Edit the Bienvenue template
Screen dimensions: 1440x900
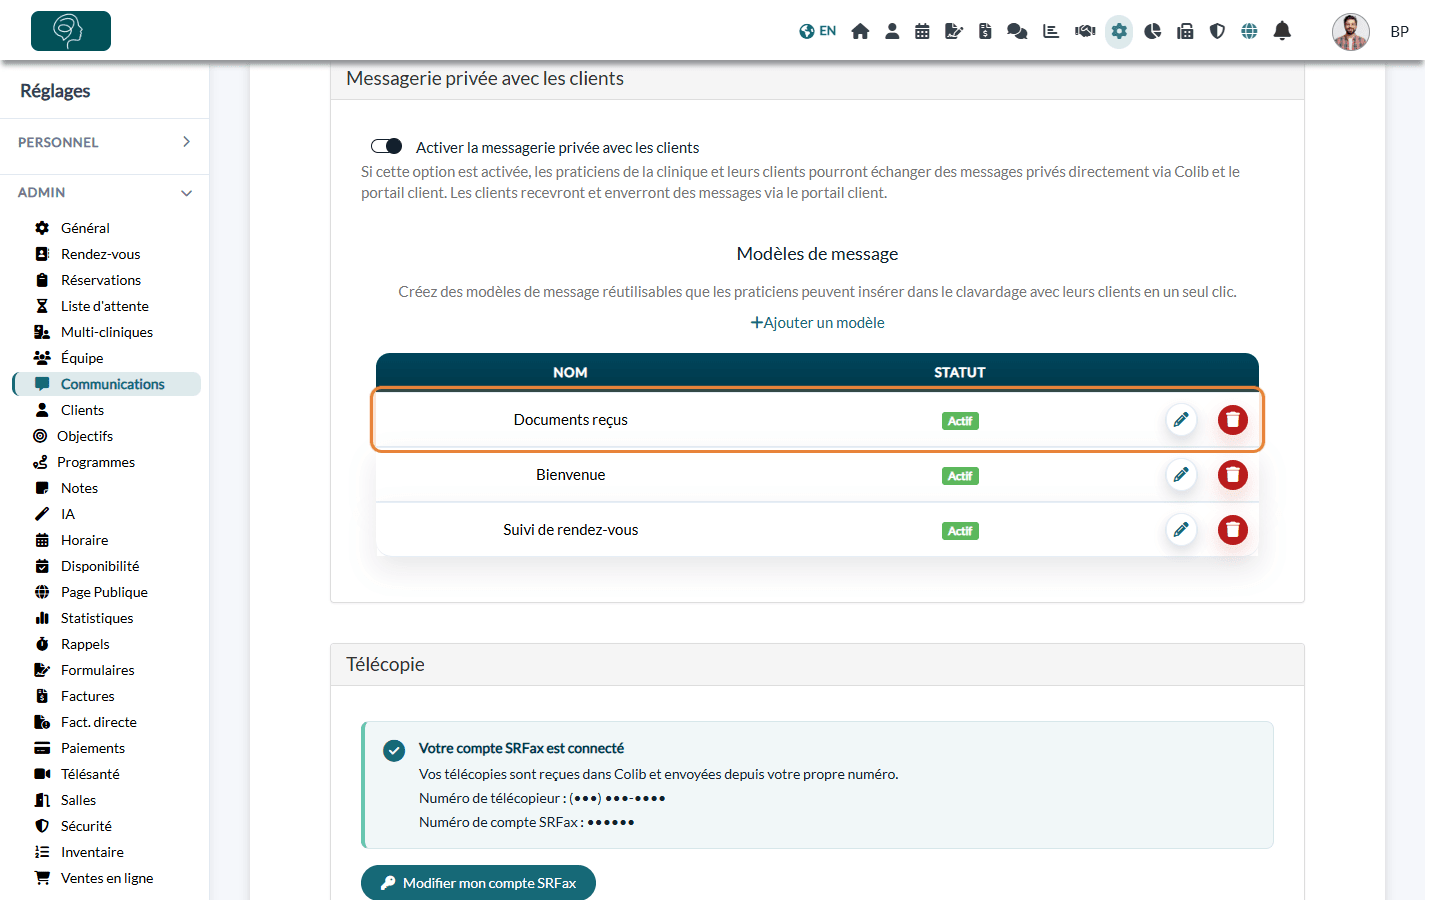(1181, 475)
